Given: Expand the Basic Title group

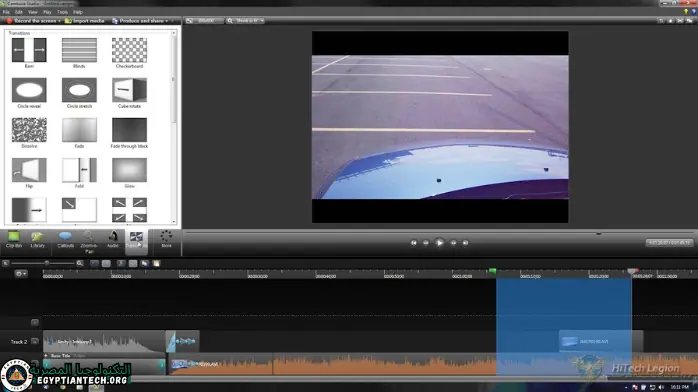Looking at the screenshot, I should pos(45,356).
